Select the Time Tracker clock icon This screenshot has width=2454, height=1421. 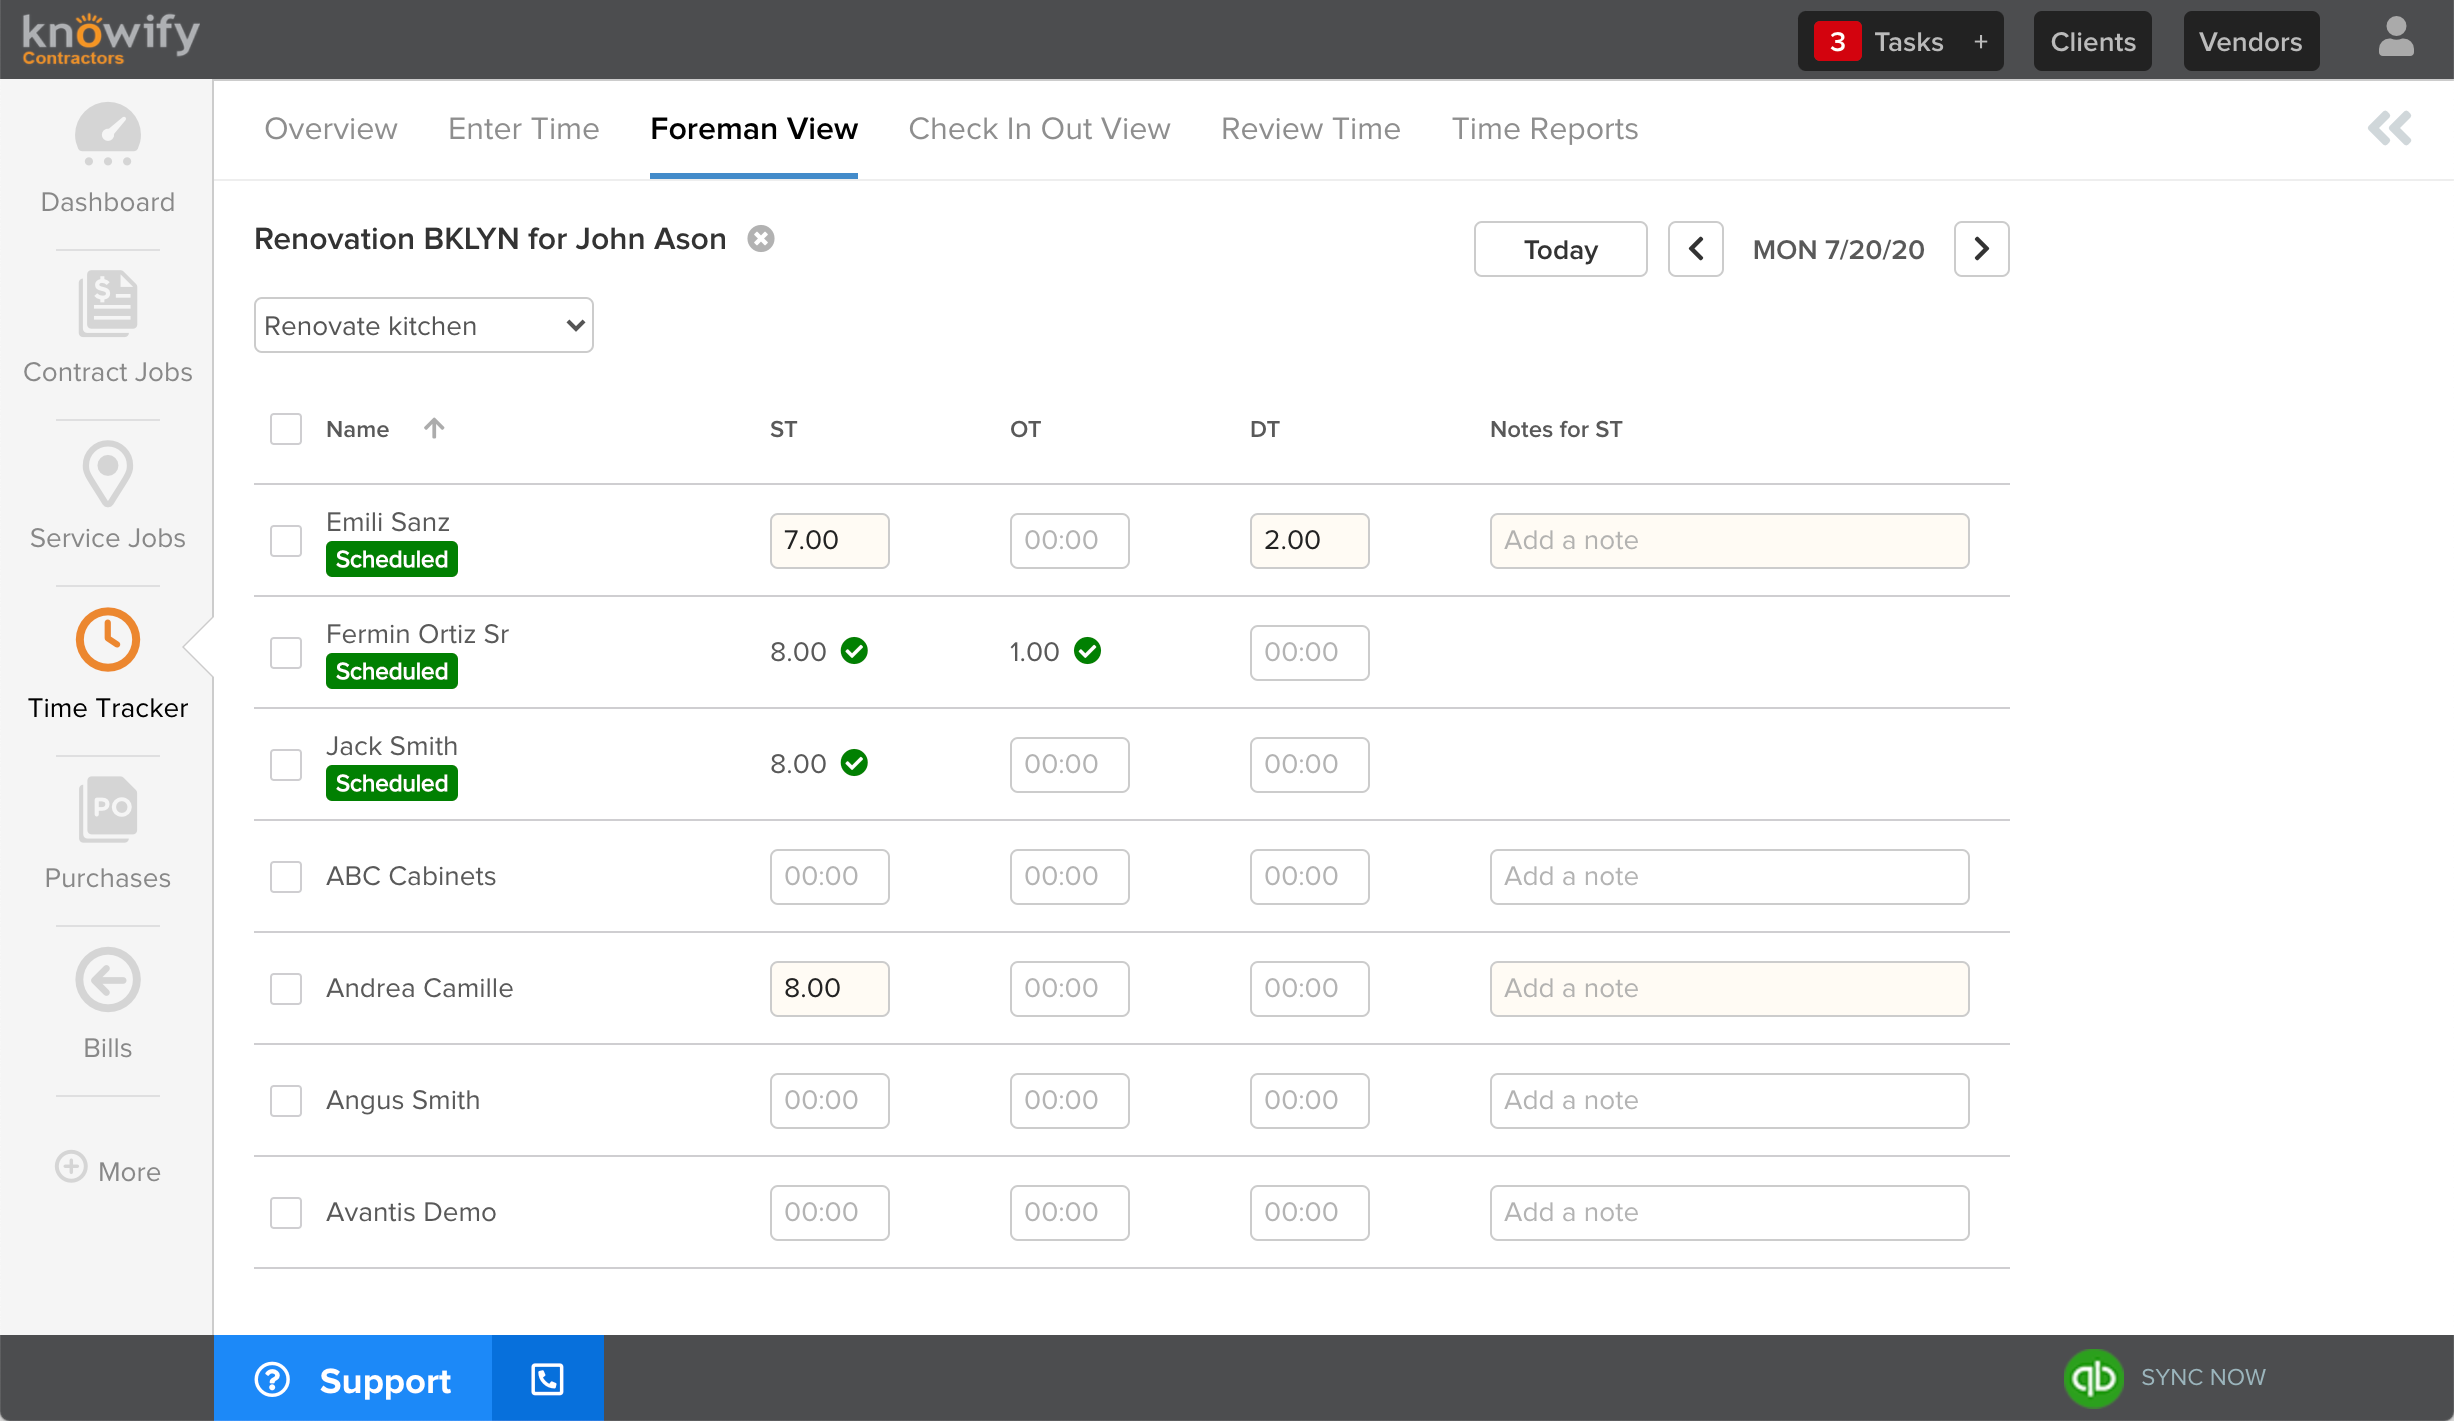point(108,640)
